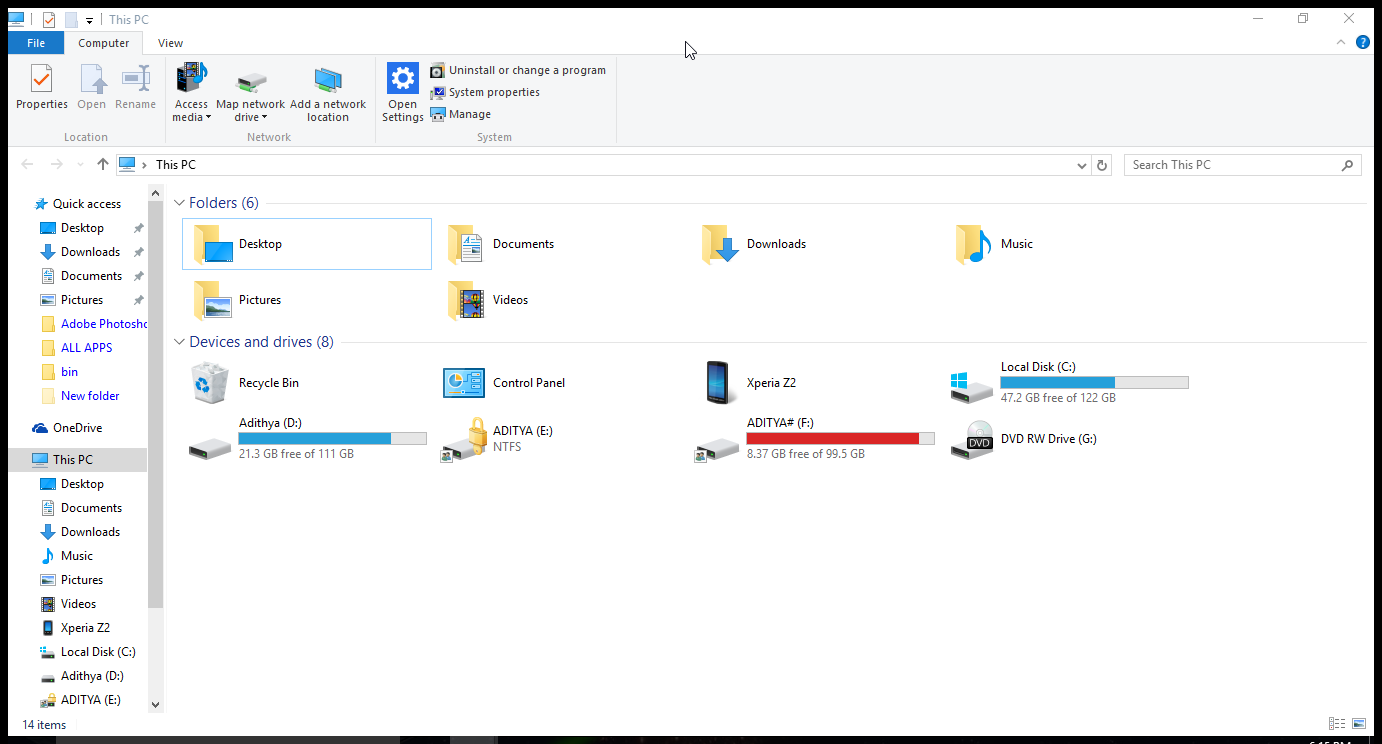This screenshot has width=1382, height=744.
Task: Click the address bar path This PC
Action: 176,165
